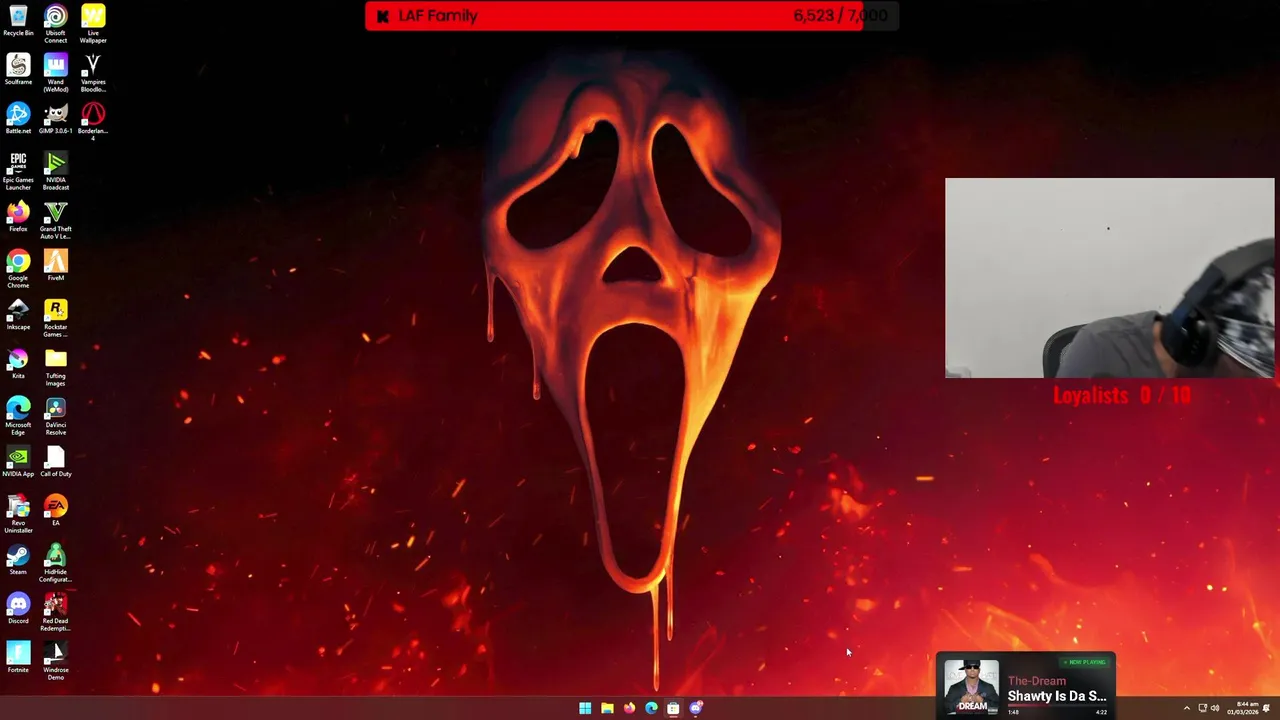Image resolution: width=1280 pixels, height=720 pixels.
Task: Open the Firefox desktop shortcut
Action: 18,216
